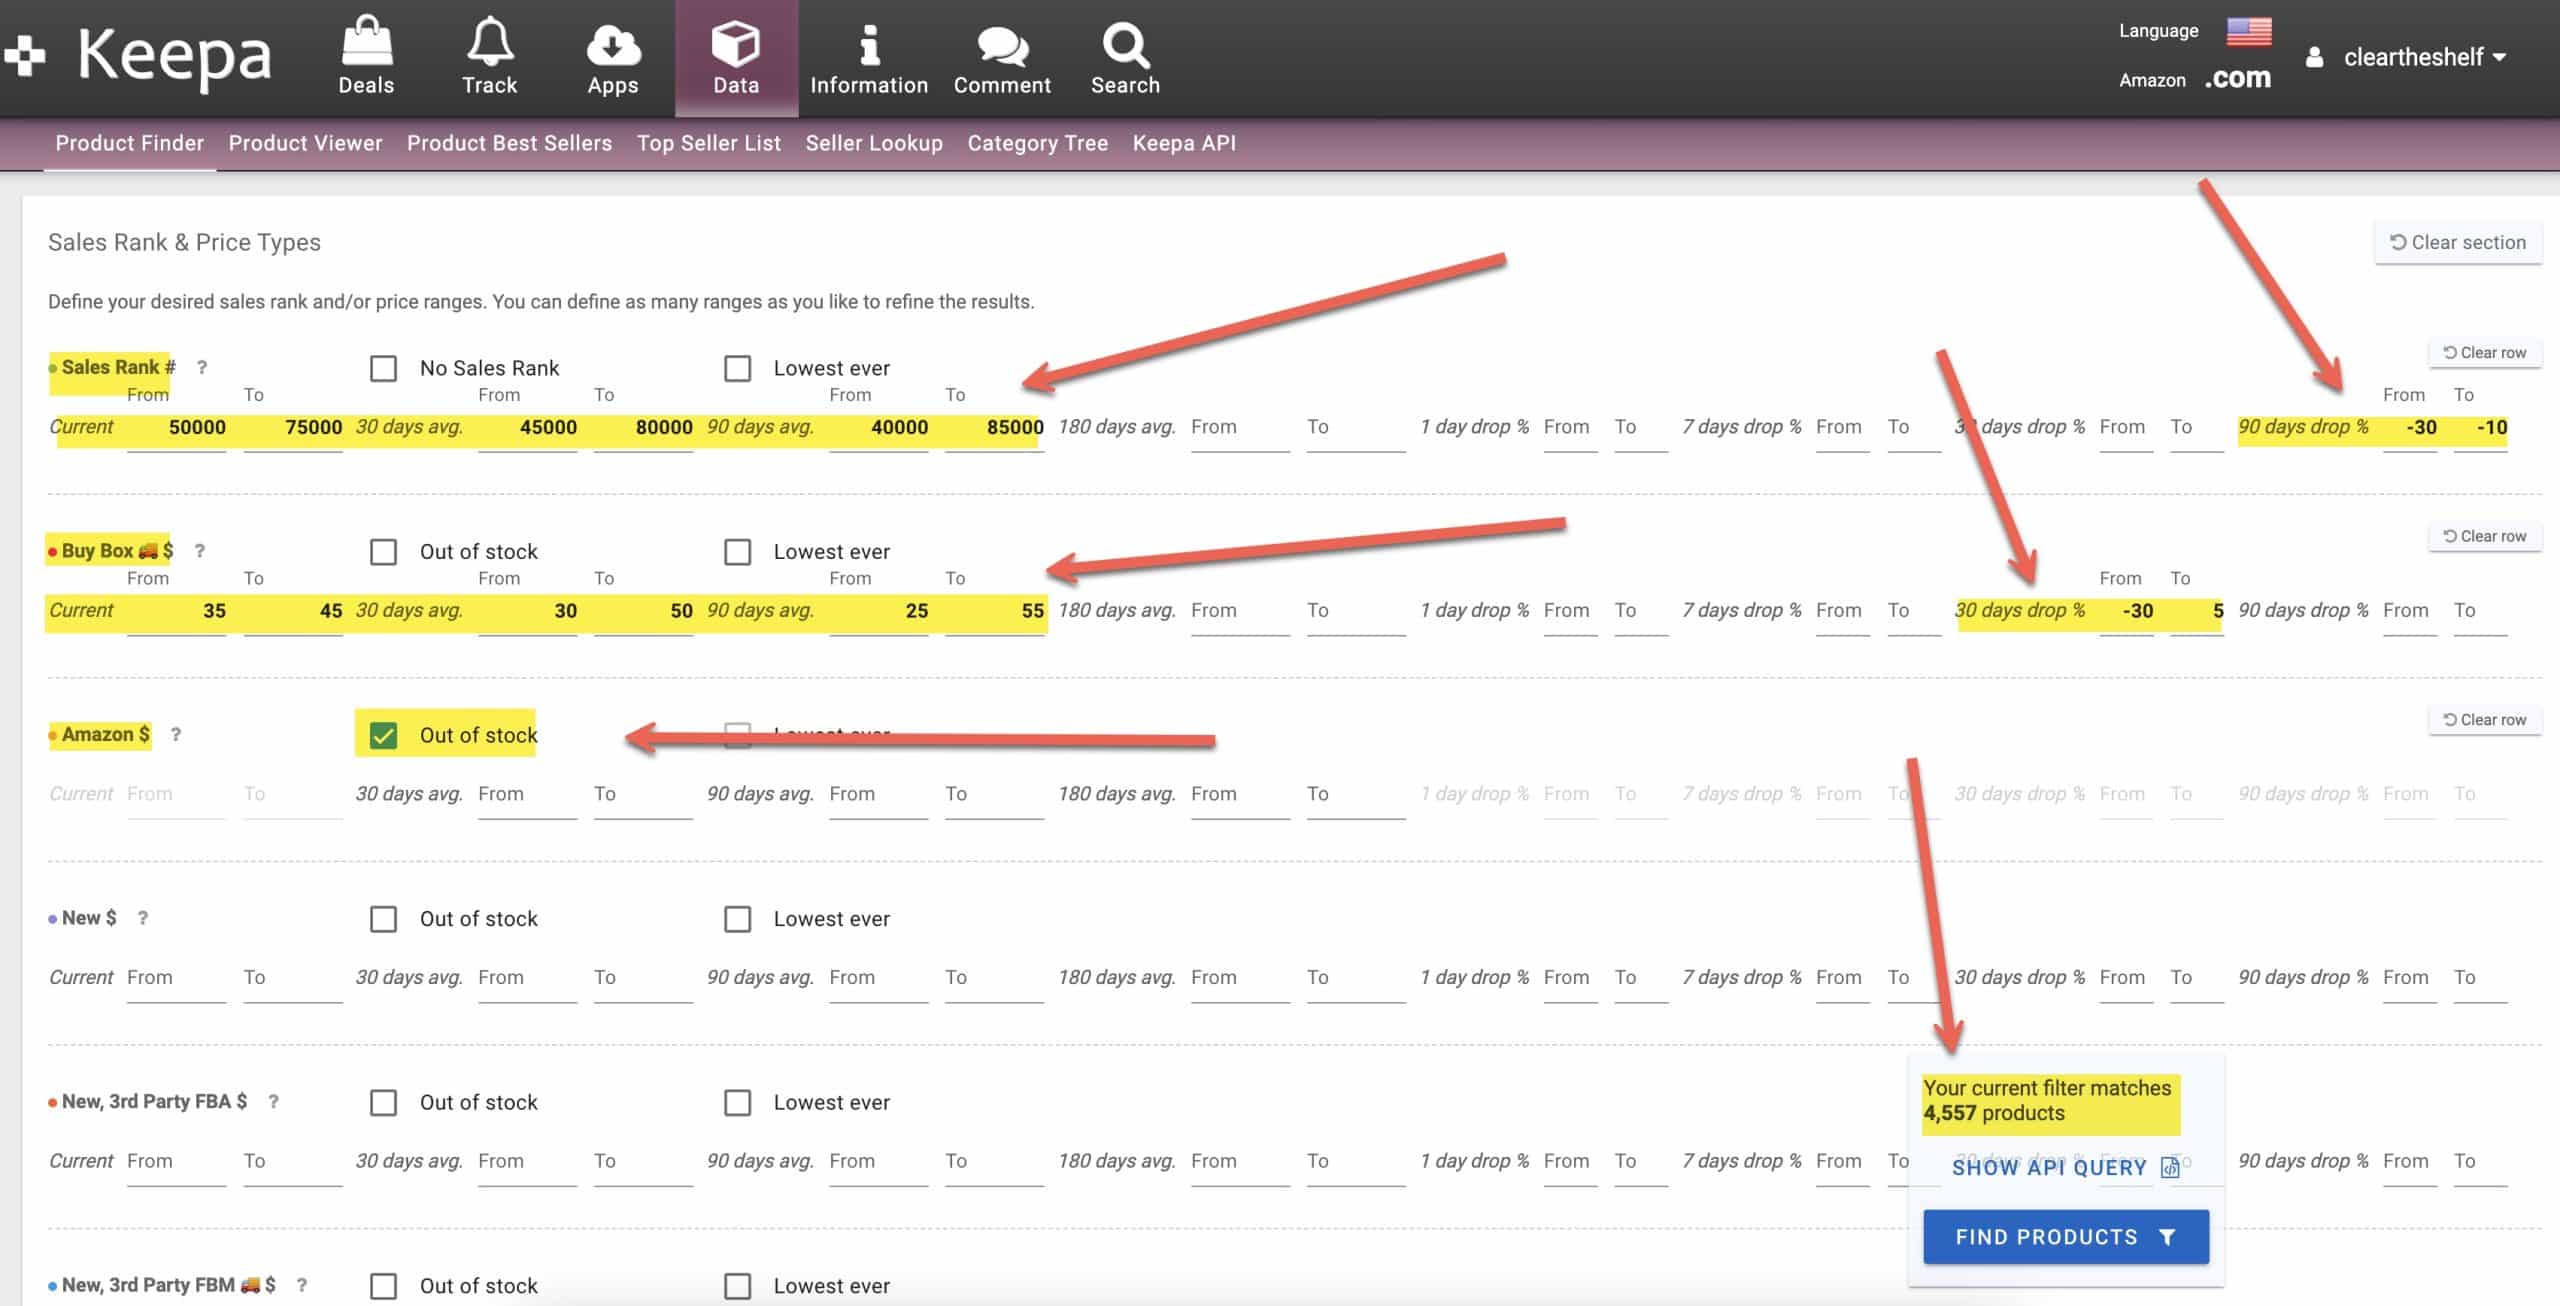Enable Buy Box Out of stock checkbox
The height and width of the screenshot is (1306, 2560).
point(383,552)
